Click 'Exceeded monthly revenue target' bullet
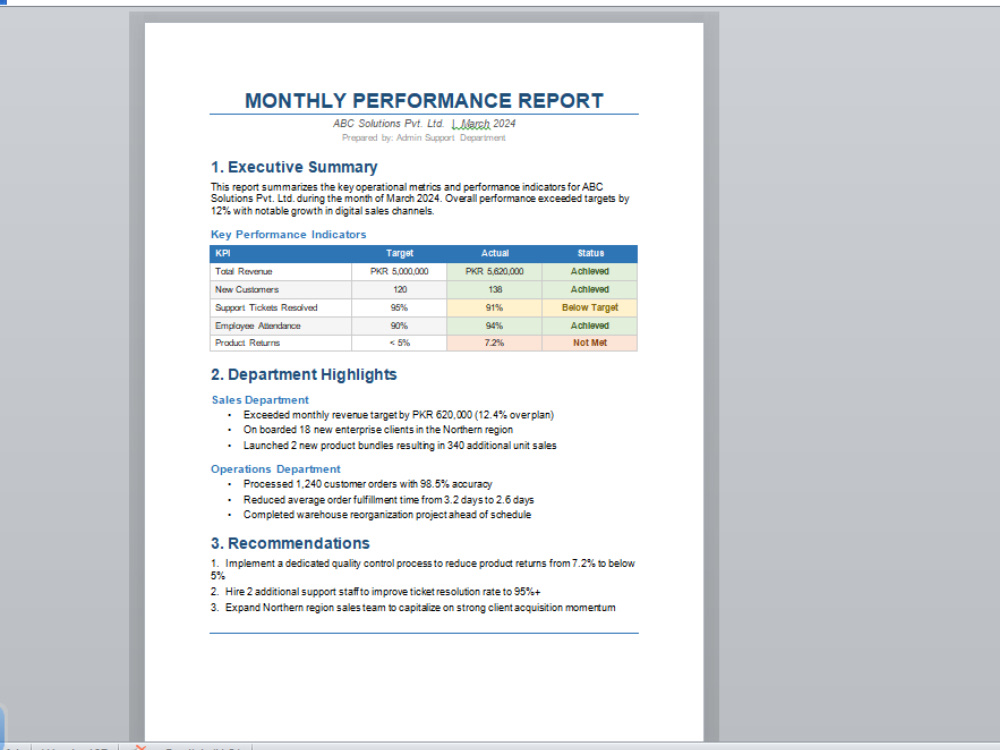This screenshot has width=1000, height=750. pos(399,415)
